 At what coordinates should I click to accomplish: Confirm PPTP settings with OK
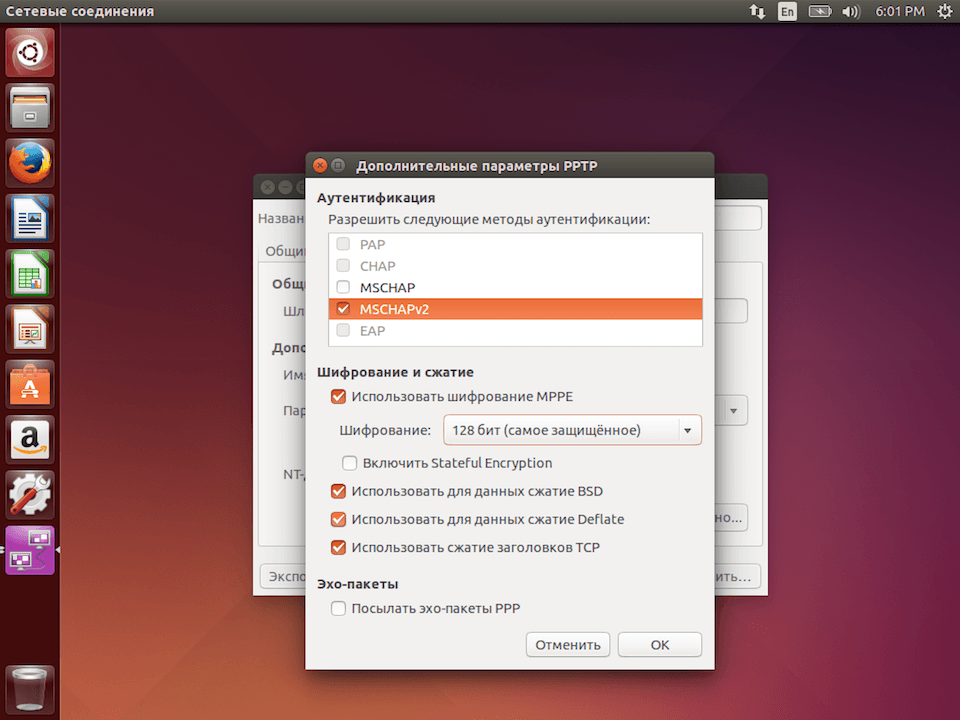(x=659, y=644)
